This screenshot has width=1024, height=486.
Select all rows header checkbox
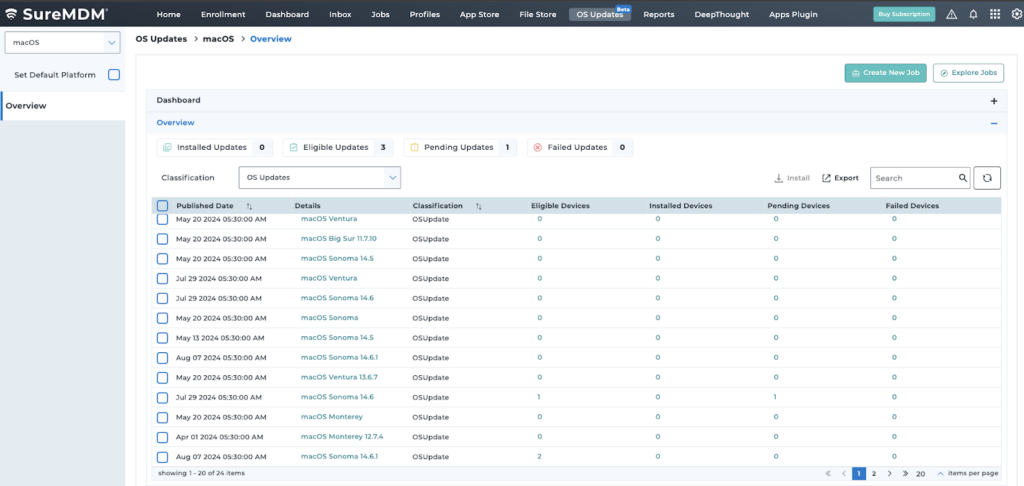[x=163, y=206]
